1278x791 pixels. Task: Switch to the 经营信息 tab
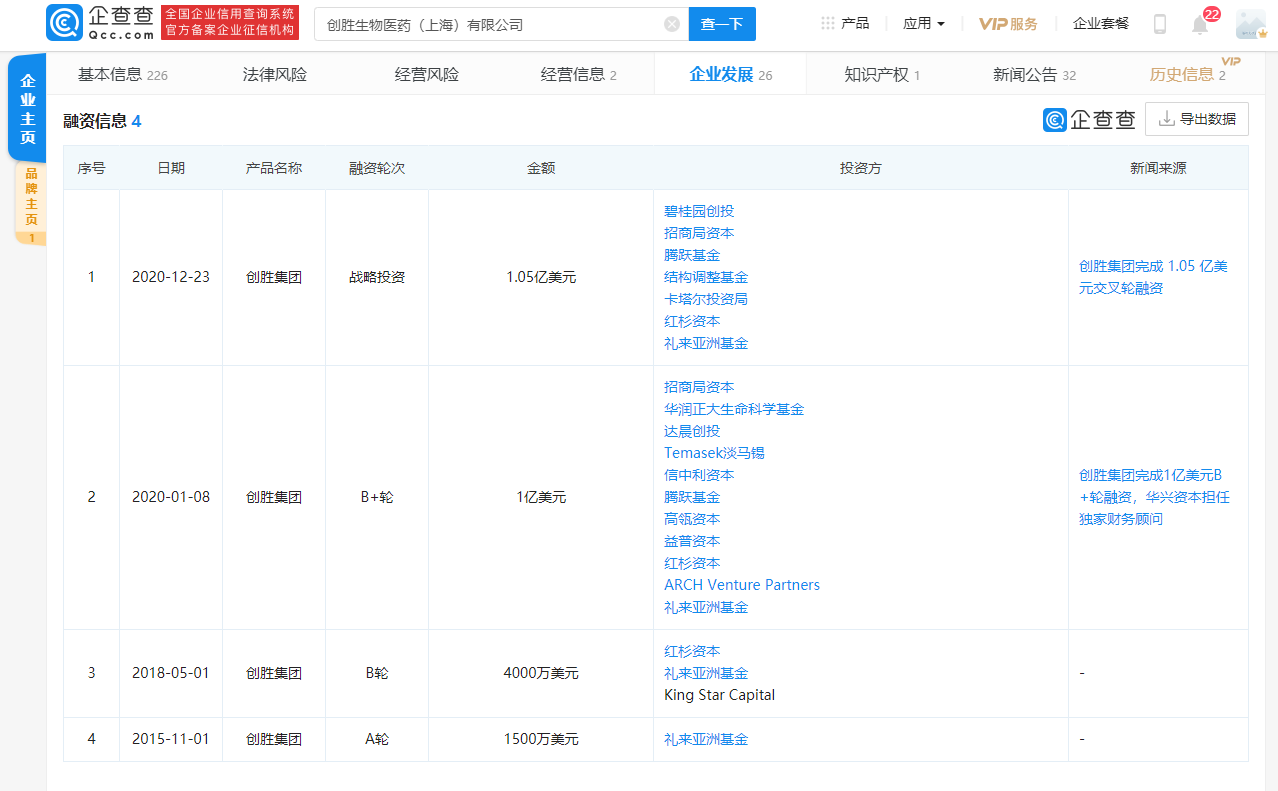579,74
